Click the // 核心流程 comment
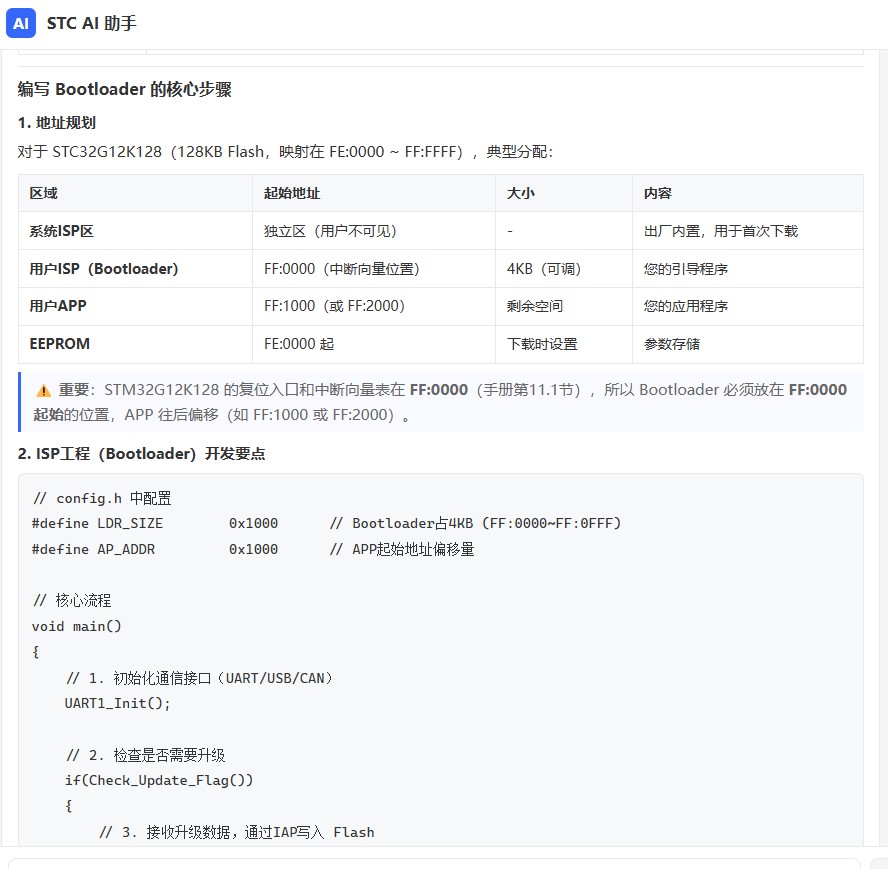This screenshot has height=869, width=888. [72, 600]
